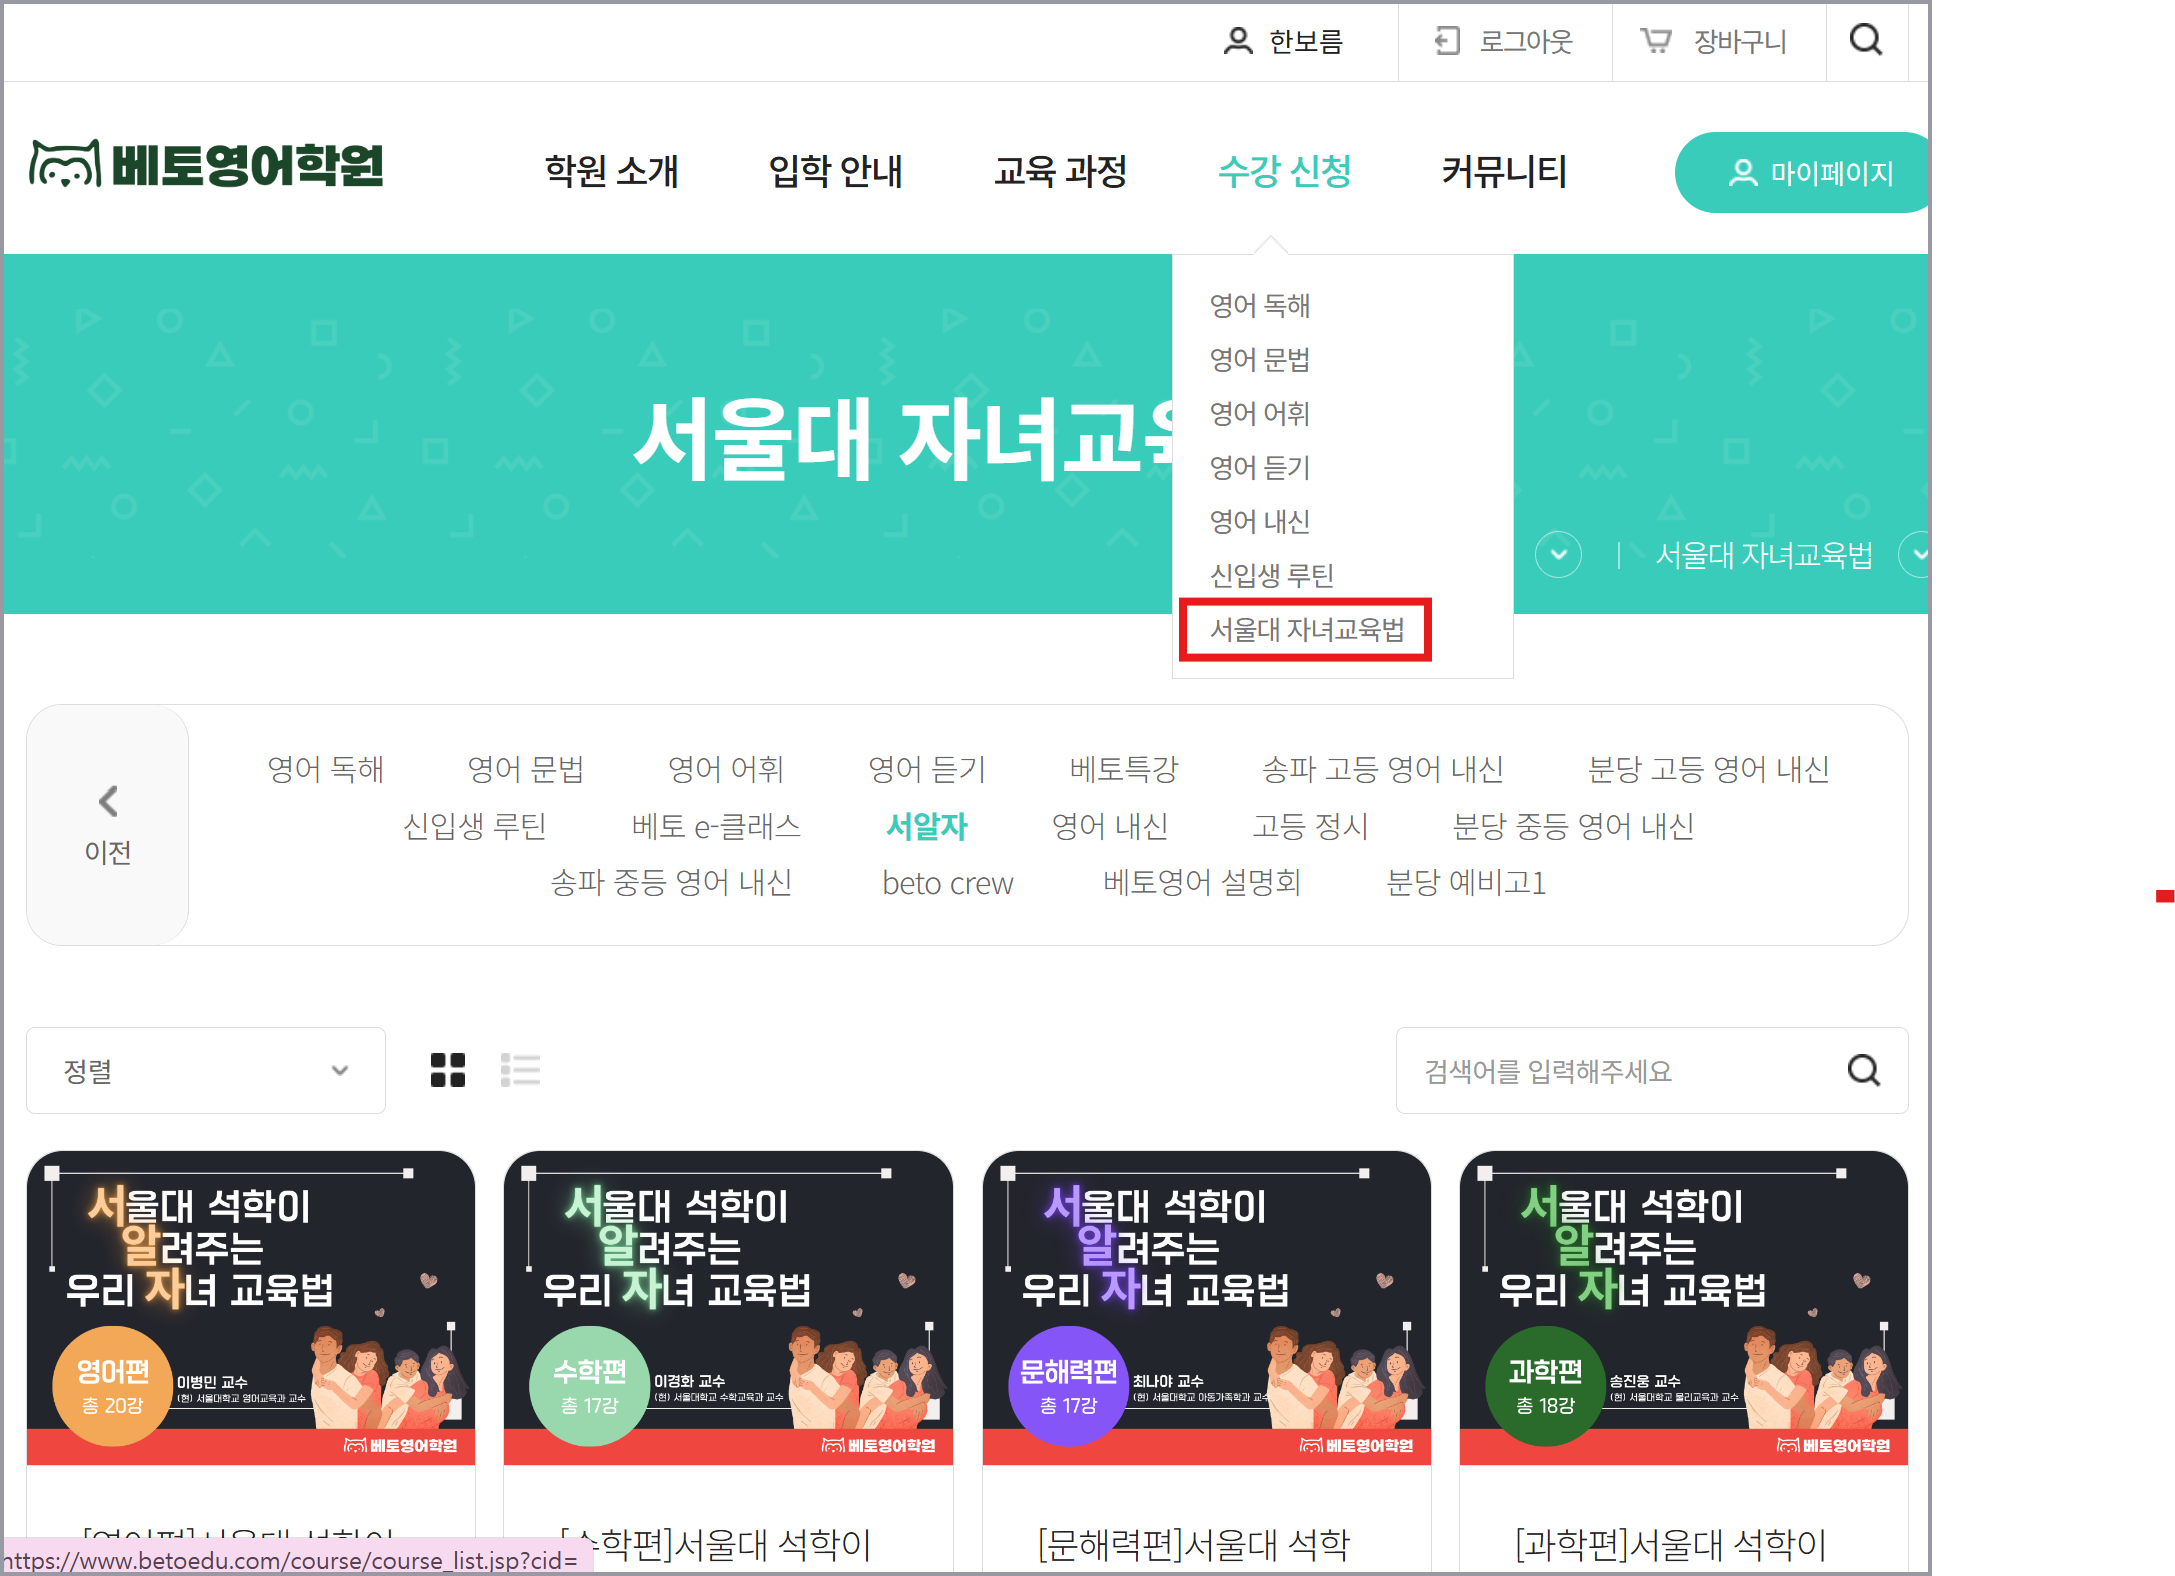2175x1576 pixels.
Task: Go back with the 이전 arrow
Action: click(x=108, y=825)
